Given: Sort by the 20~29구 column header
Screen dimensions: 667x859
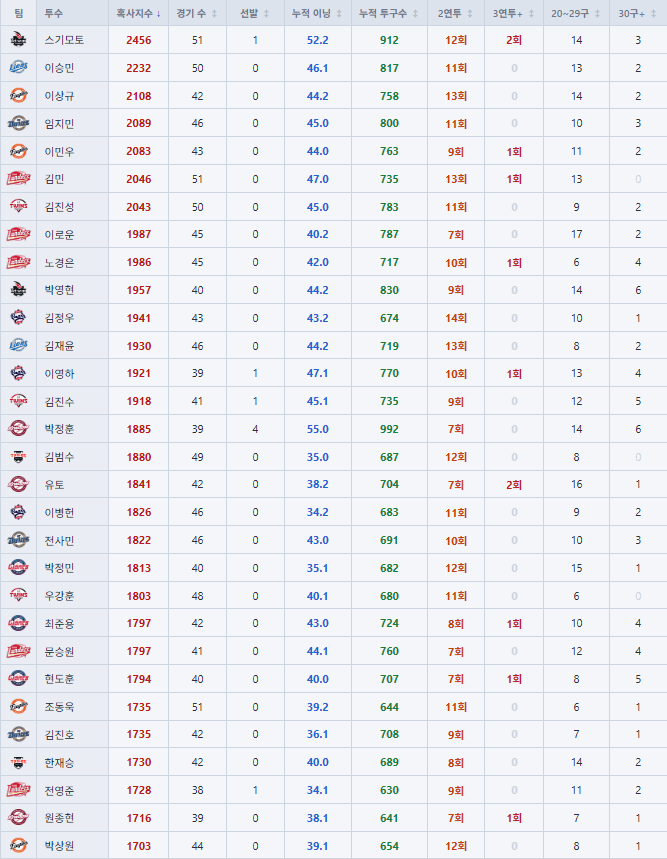Looking at the screenshot, I should click(x=576, y=13).
